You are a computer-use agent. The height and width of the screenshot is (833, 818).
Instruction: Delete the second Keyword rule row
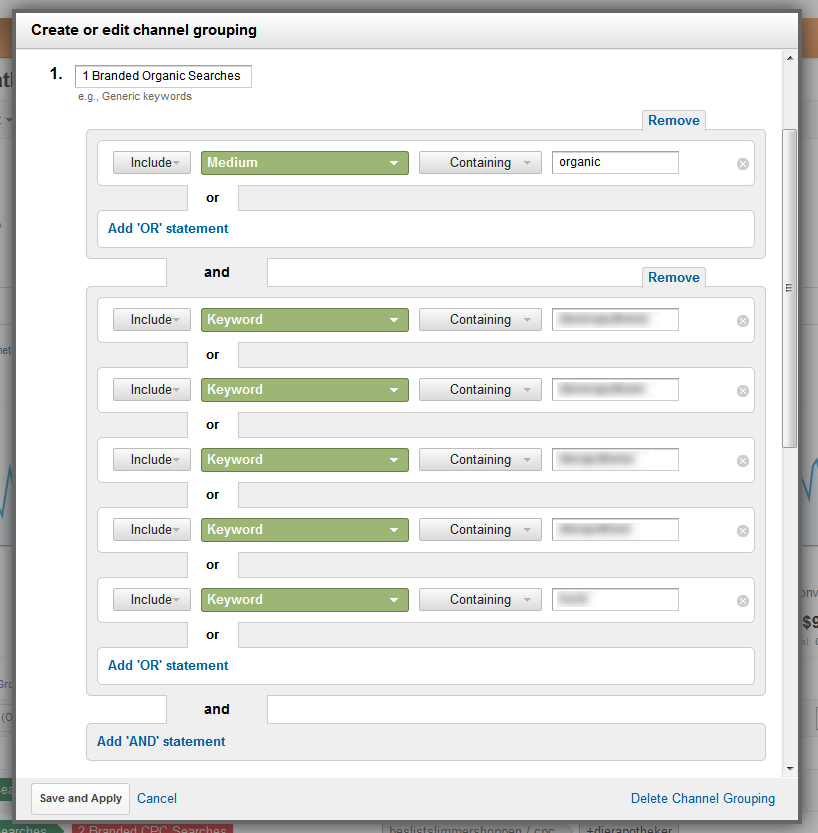click(743, 391)
